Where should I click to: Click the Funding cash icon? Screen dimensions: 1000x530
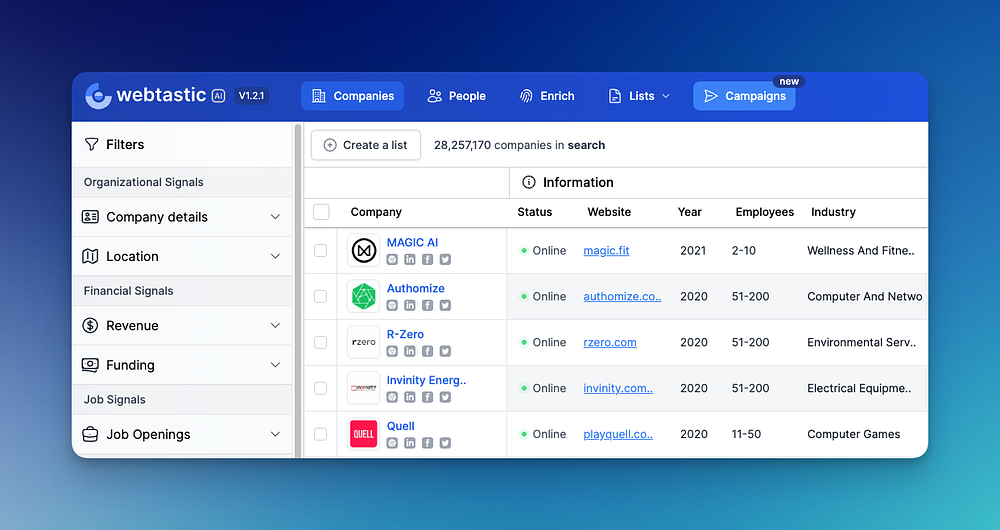tap(90, 365)
